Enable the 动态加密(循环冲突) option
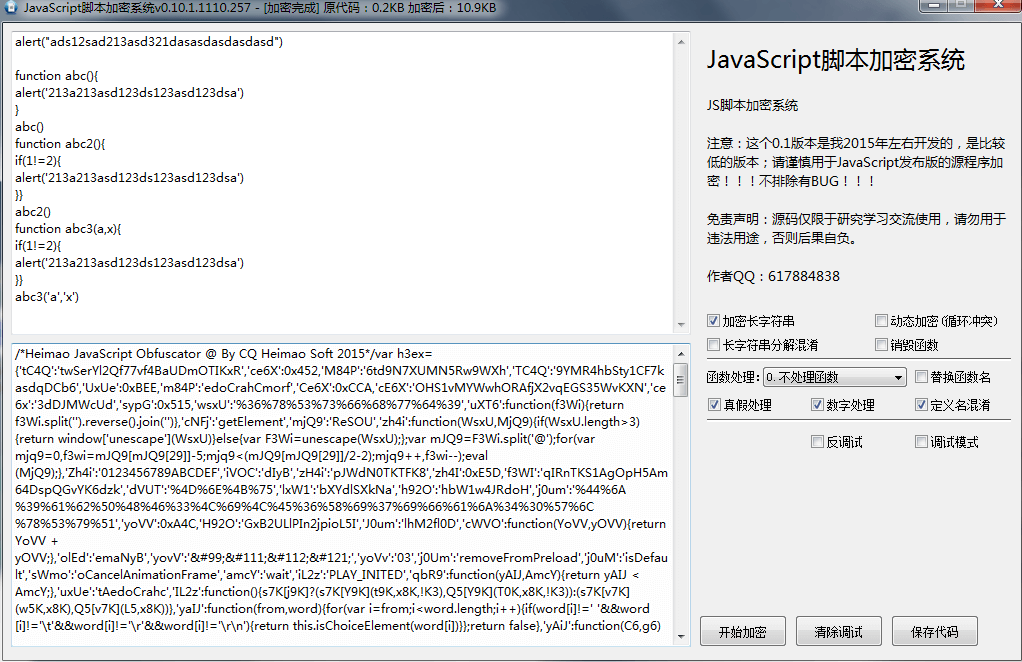Image resolution: width=1022 pixels, height=662 pixels. pos(882,320)
